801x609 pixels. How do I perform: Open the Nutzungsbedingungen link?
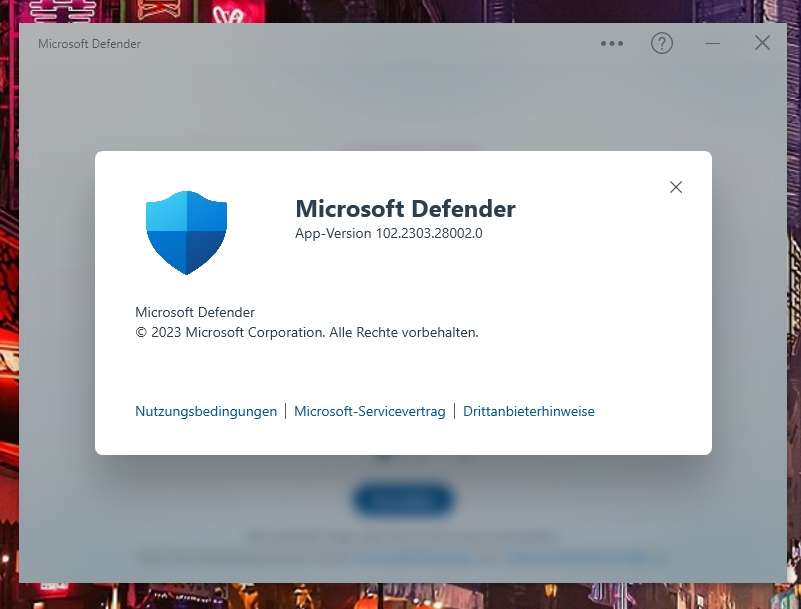(x=206, y=411)
